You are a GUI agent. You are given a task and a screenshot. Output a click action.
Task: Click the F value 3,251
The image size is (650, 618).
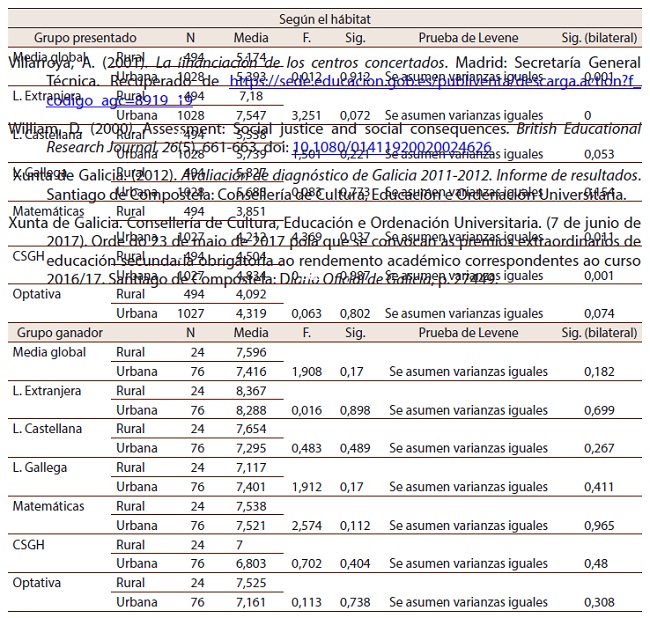pyautogui.click(x=306, y=115)
